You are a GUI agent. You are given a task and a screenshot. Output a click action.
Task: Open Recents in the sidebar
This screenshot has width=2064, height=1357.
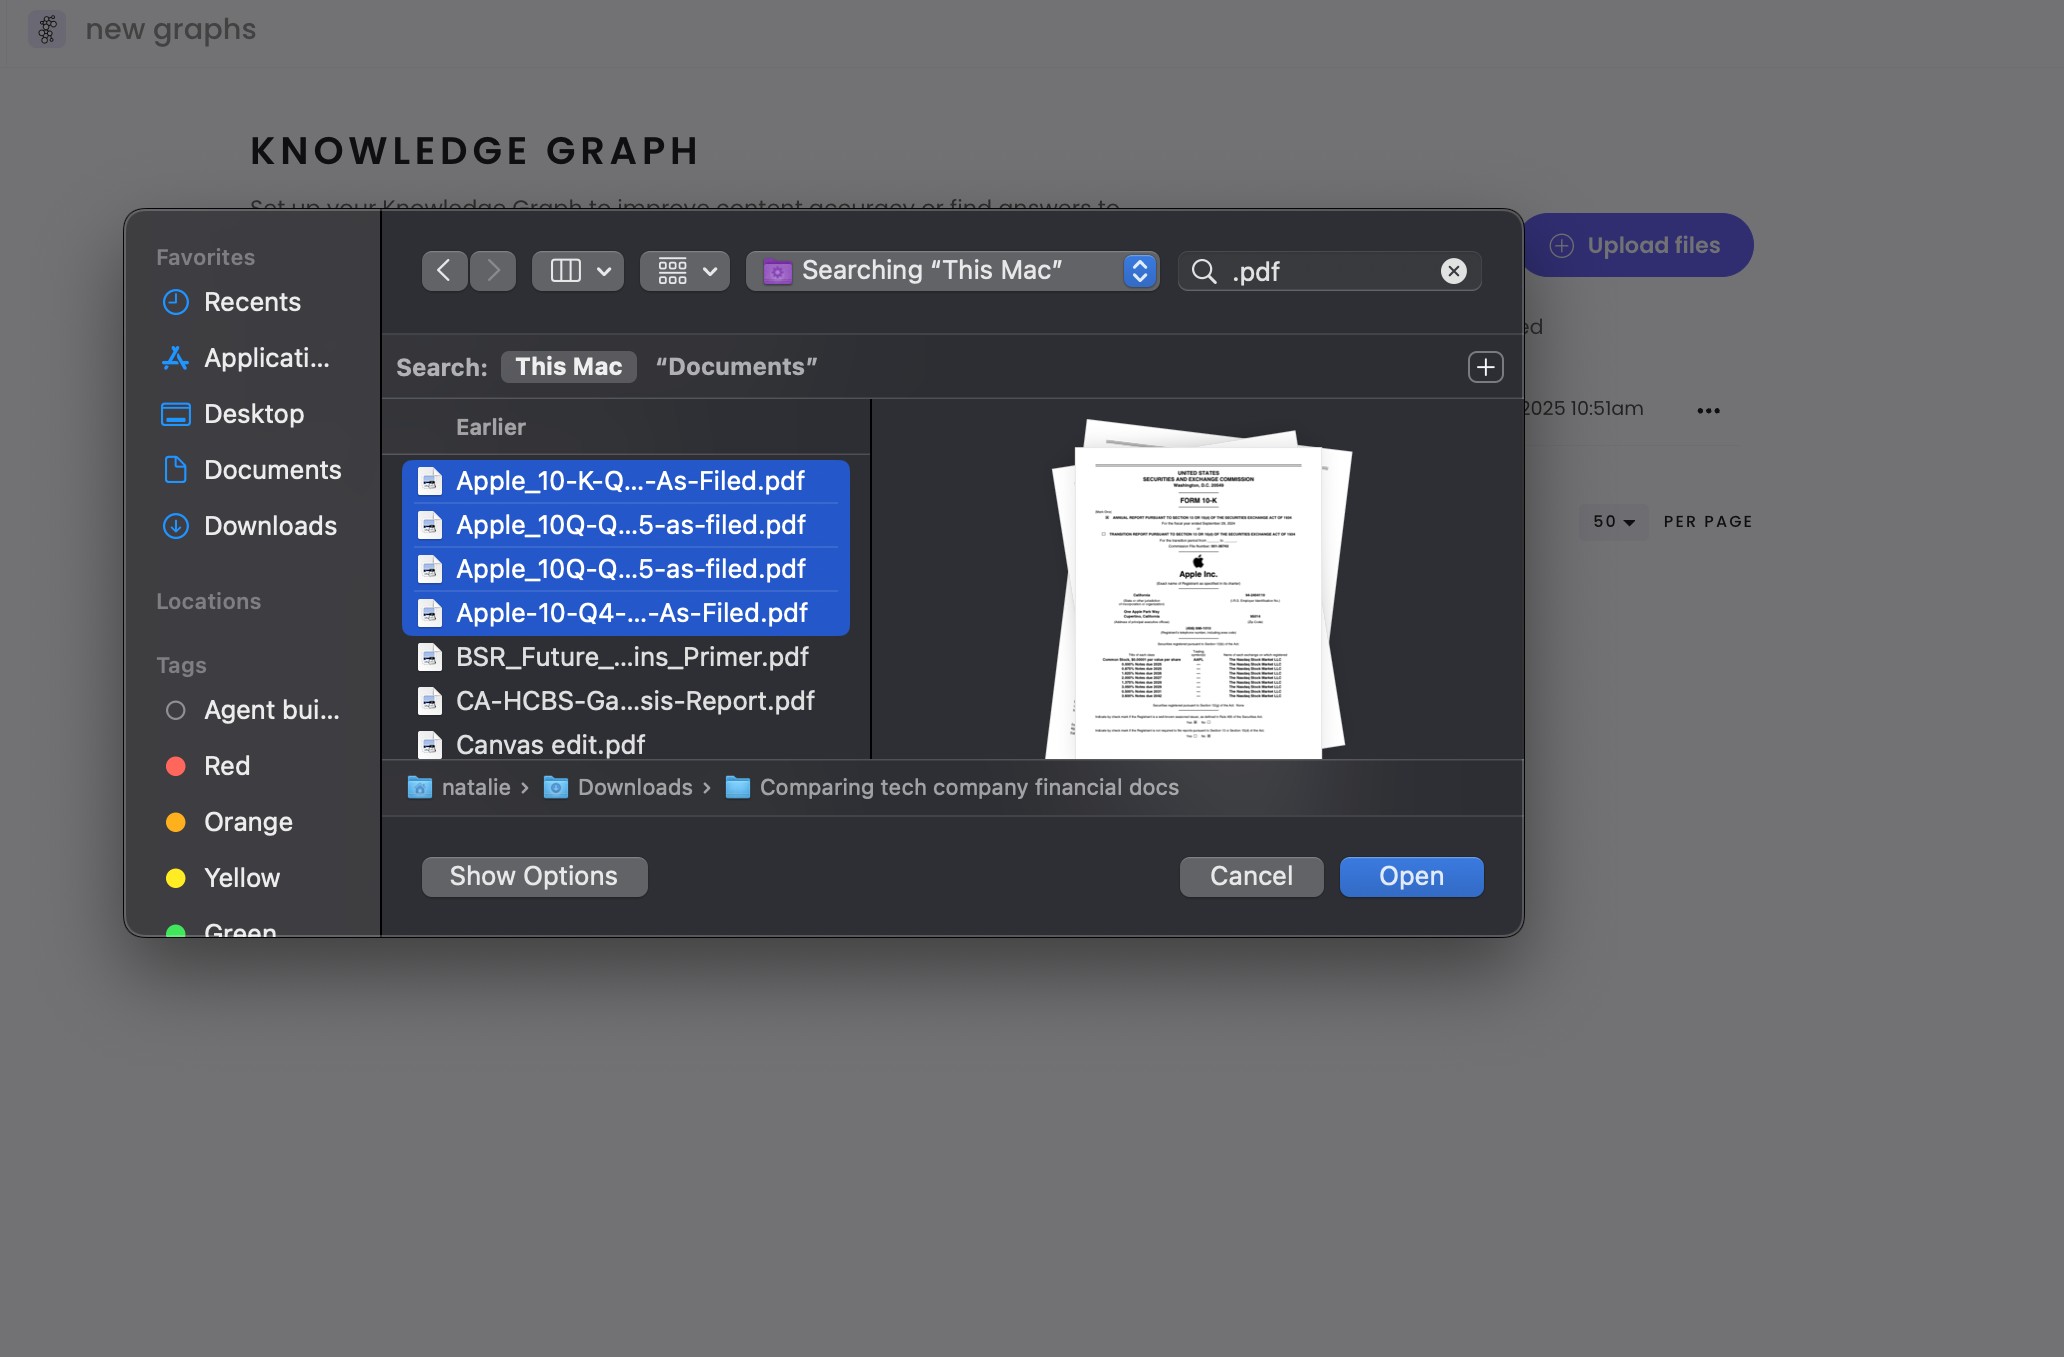251,302
